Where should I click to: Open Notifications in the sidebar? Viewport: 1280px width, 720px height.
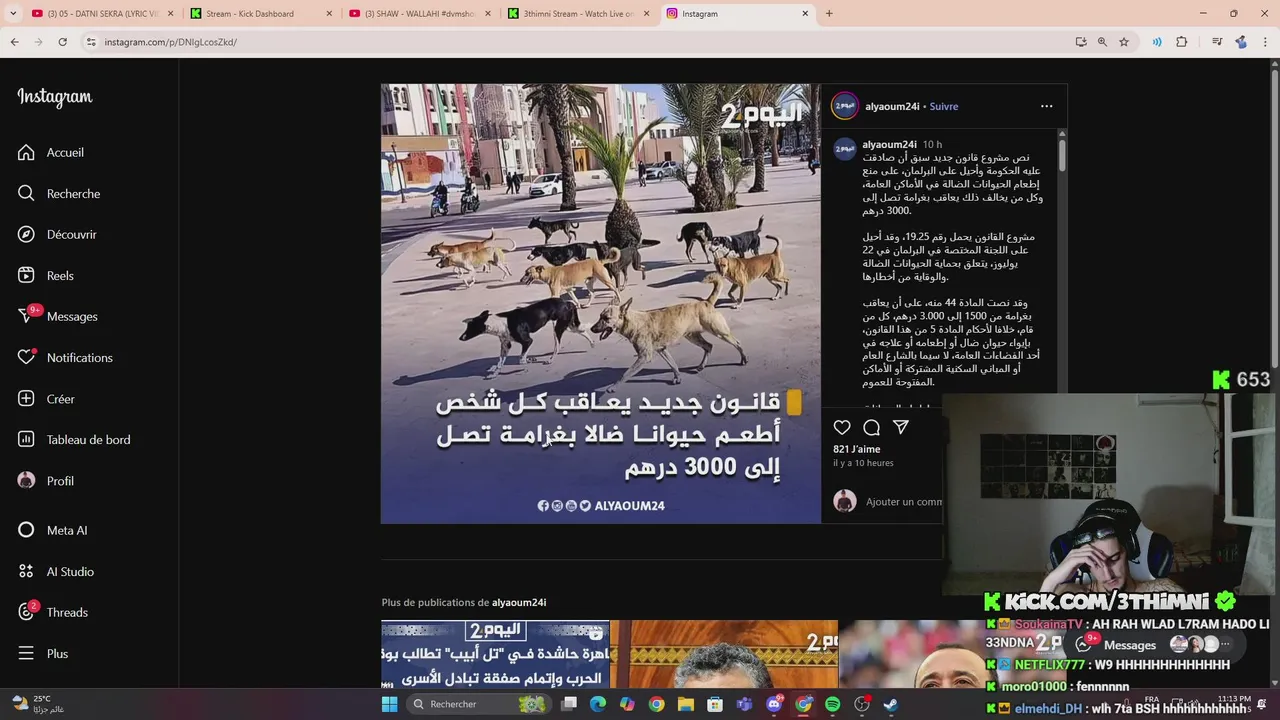(x=65, y=357)
